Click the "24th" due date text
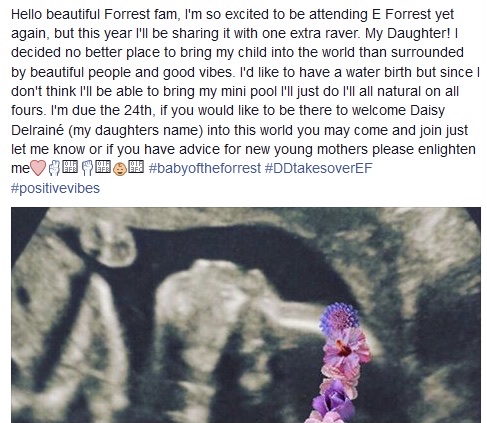The height and width of the screenshot is (423, 487). [140, 110]
